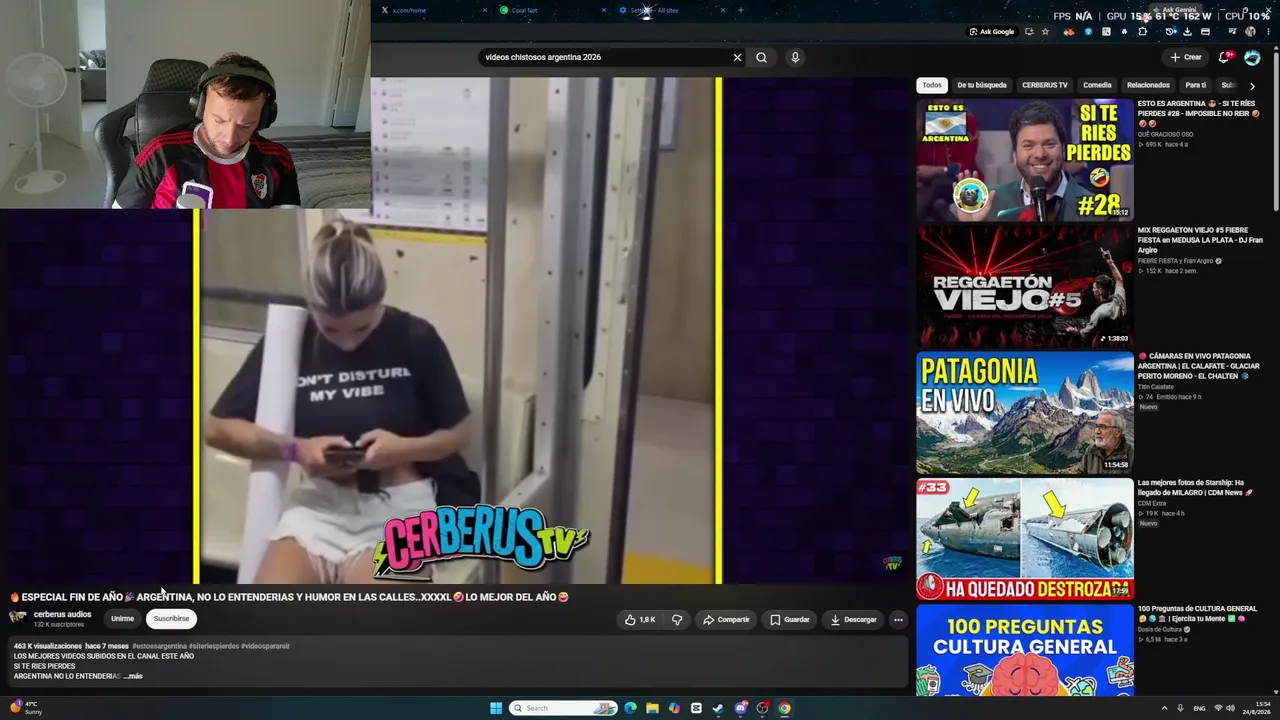Open the Reggaeton Viejo #5 thumbnail
Viewport: 1280px width, 720px height.
pos(1025,286)
